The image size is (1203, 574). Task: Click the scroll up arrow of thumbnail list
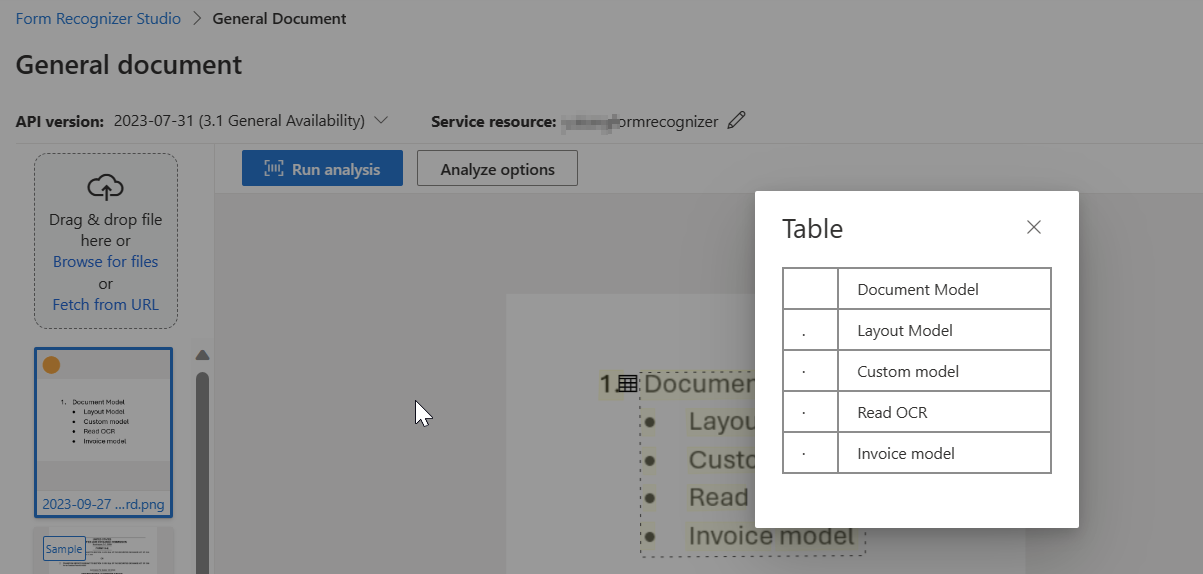[202, 355]
